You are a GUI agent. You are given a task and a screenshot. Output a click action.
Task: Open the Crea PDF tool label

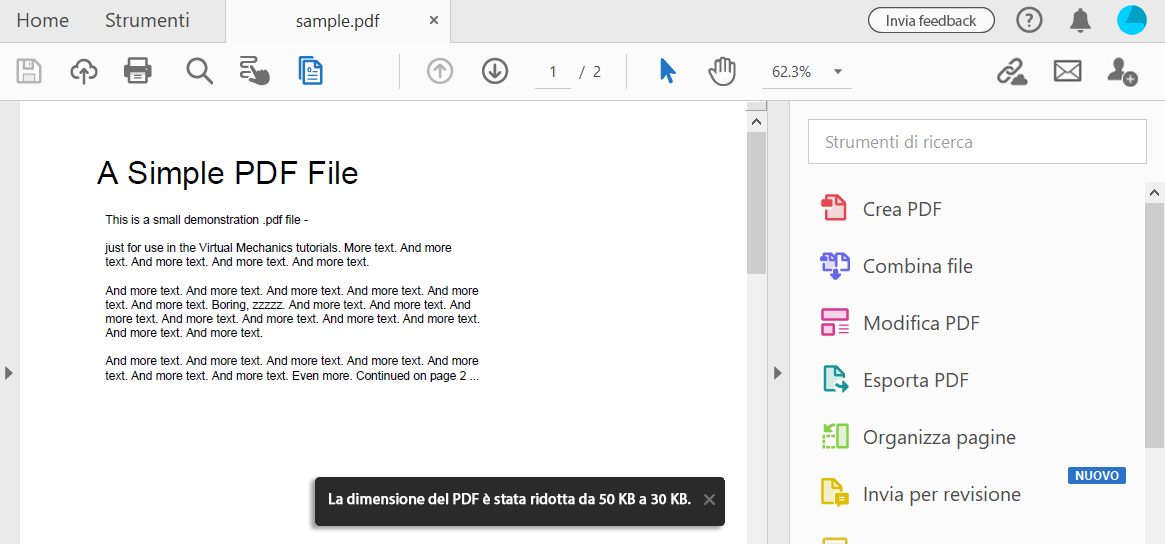[x=902, y=209]
